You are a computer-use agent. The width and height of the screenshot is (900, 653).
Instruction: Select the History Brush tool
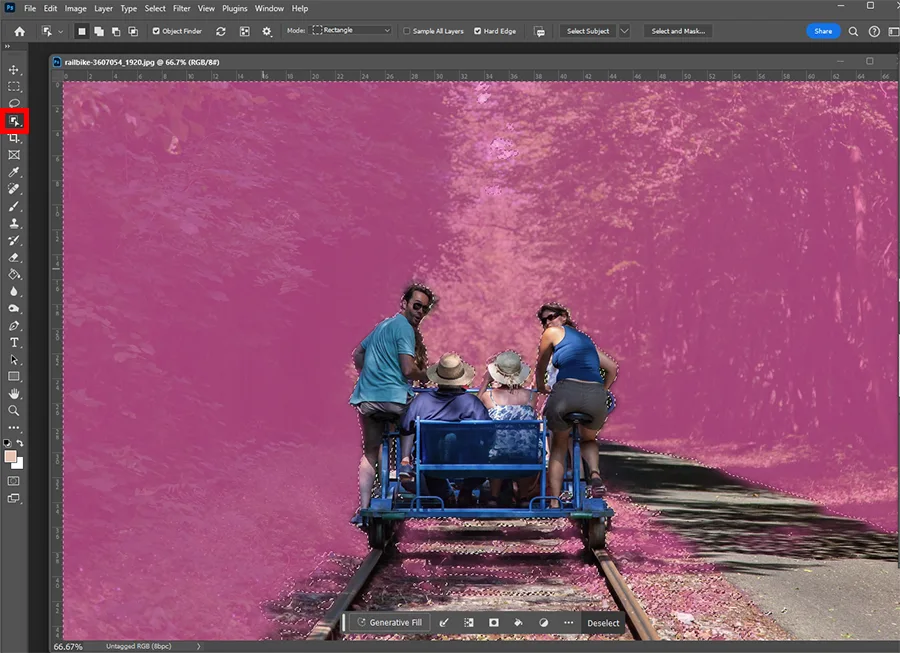(x=14, y=240)
